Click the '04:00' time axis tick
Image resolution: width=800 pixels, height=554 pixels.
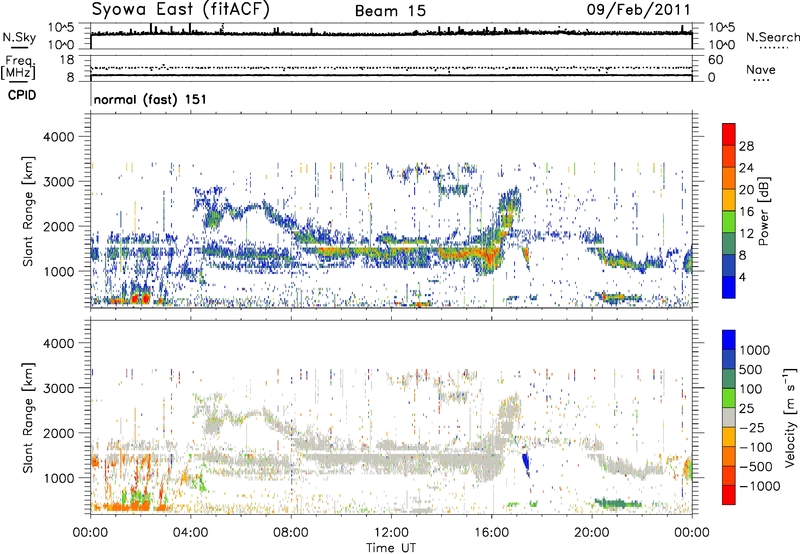190,533
